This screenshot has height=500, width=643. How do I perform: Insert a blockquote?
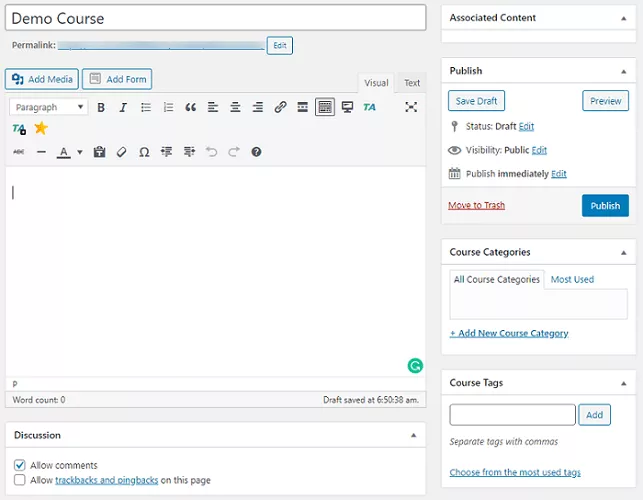coord(190,107)
